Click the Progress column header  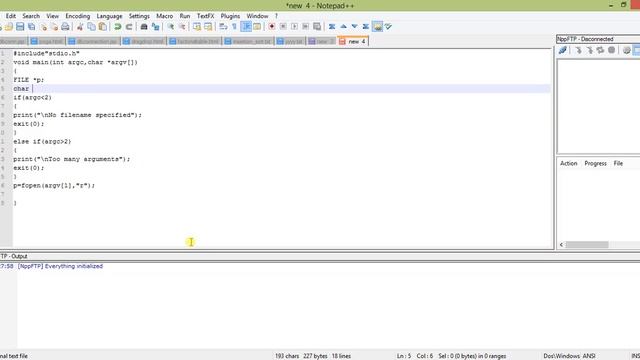pyautogui.click(x=596, y=163)
